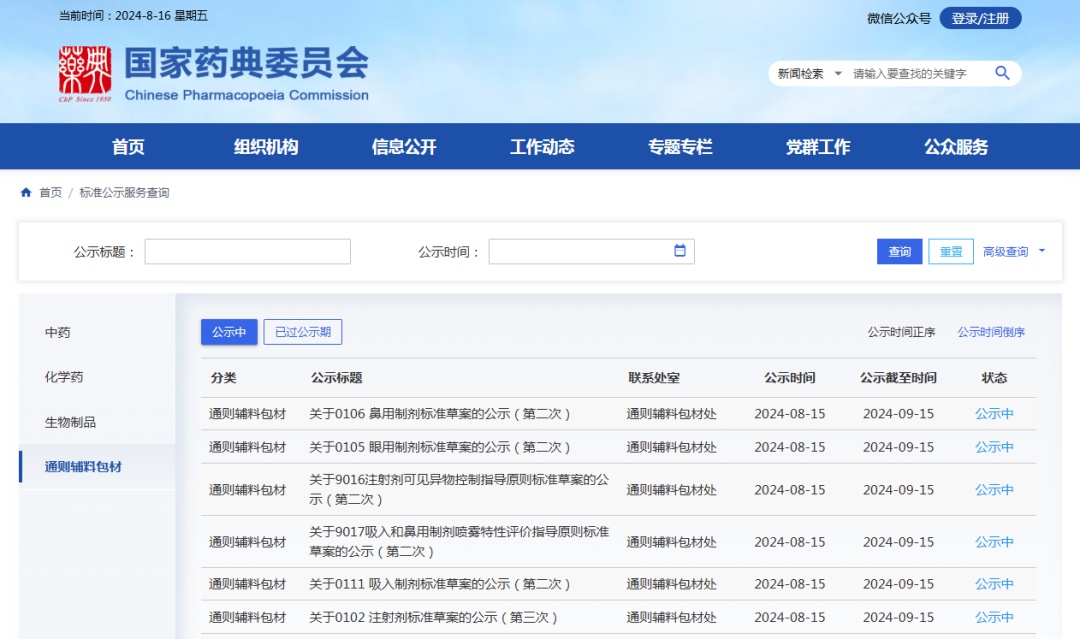The width and height of the screenshot is (1080, 639).
Task: Open the calendar date picker icon
Action: coord(680,251)
